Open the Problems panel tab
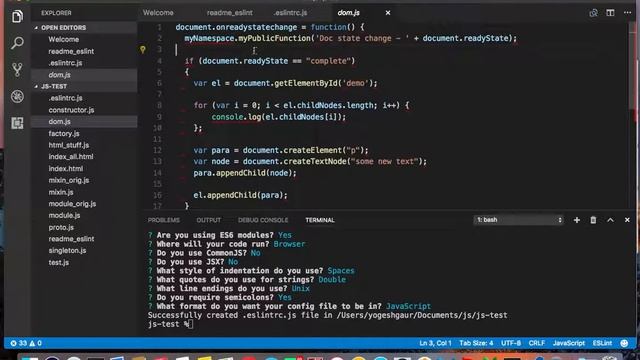This screenshot has width=640, height=360. click(x=164, y=220)
